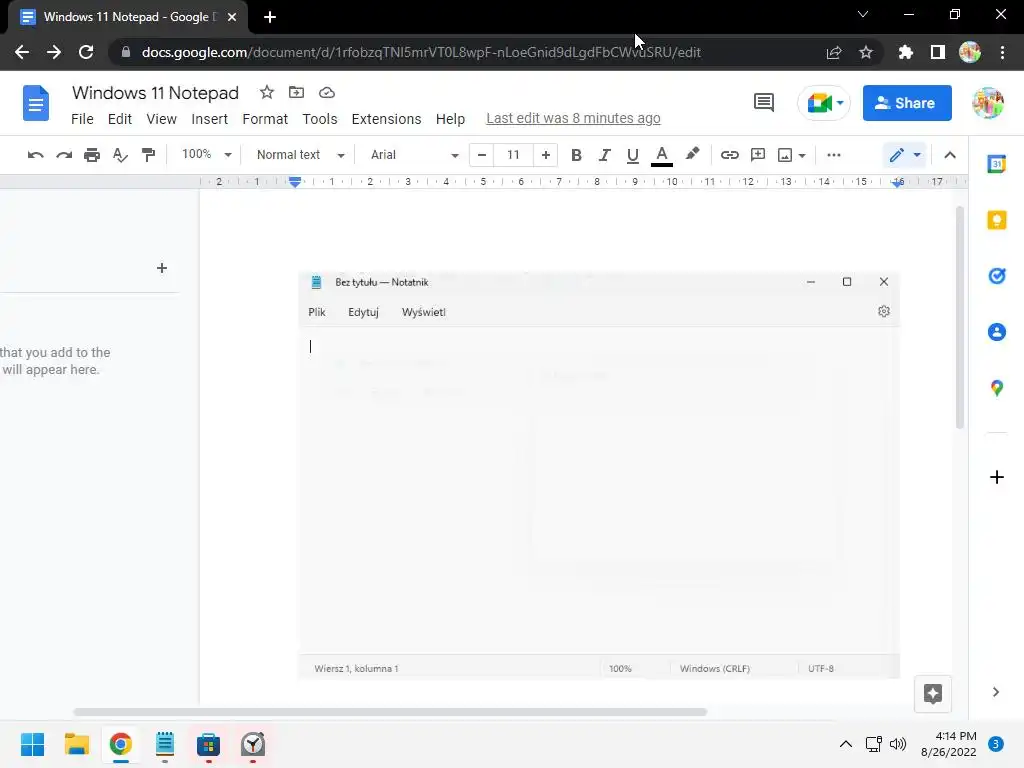Reload the page in Chrome
This screenshot has width=1024, height=768.
86,52
